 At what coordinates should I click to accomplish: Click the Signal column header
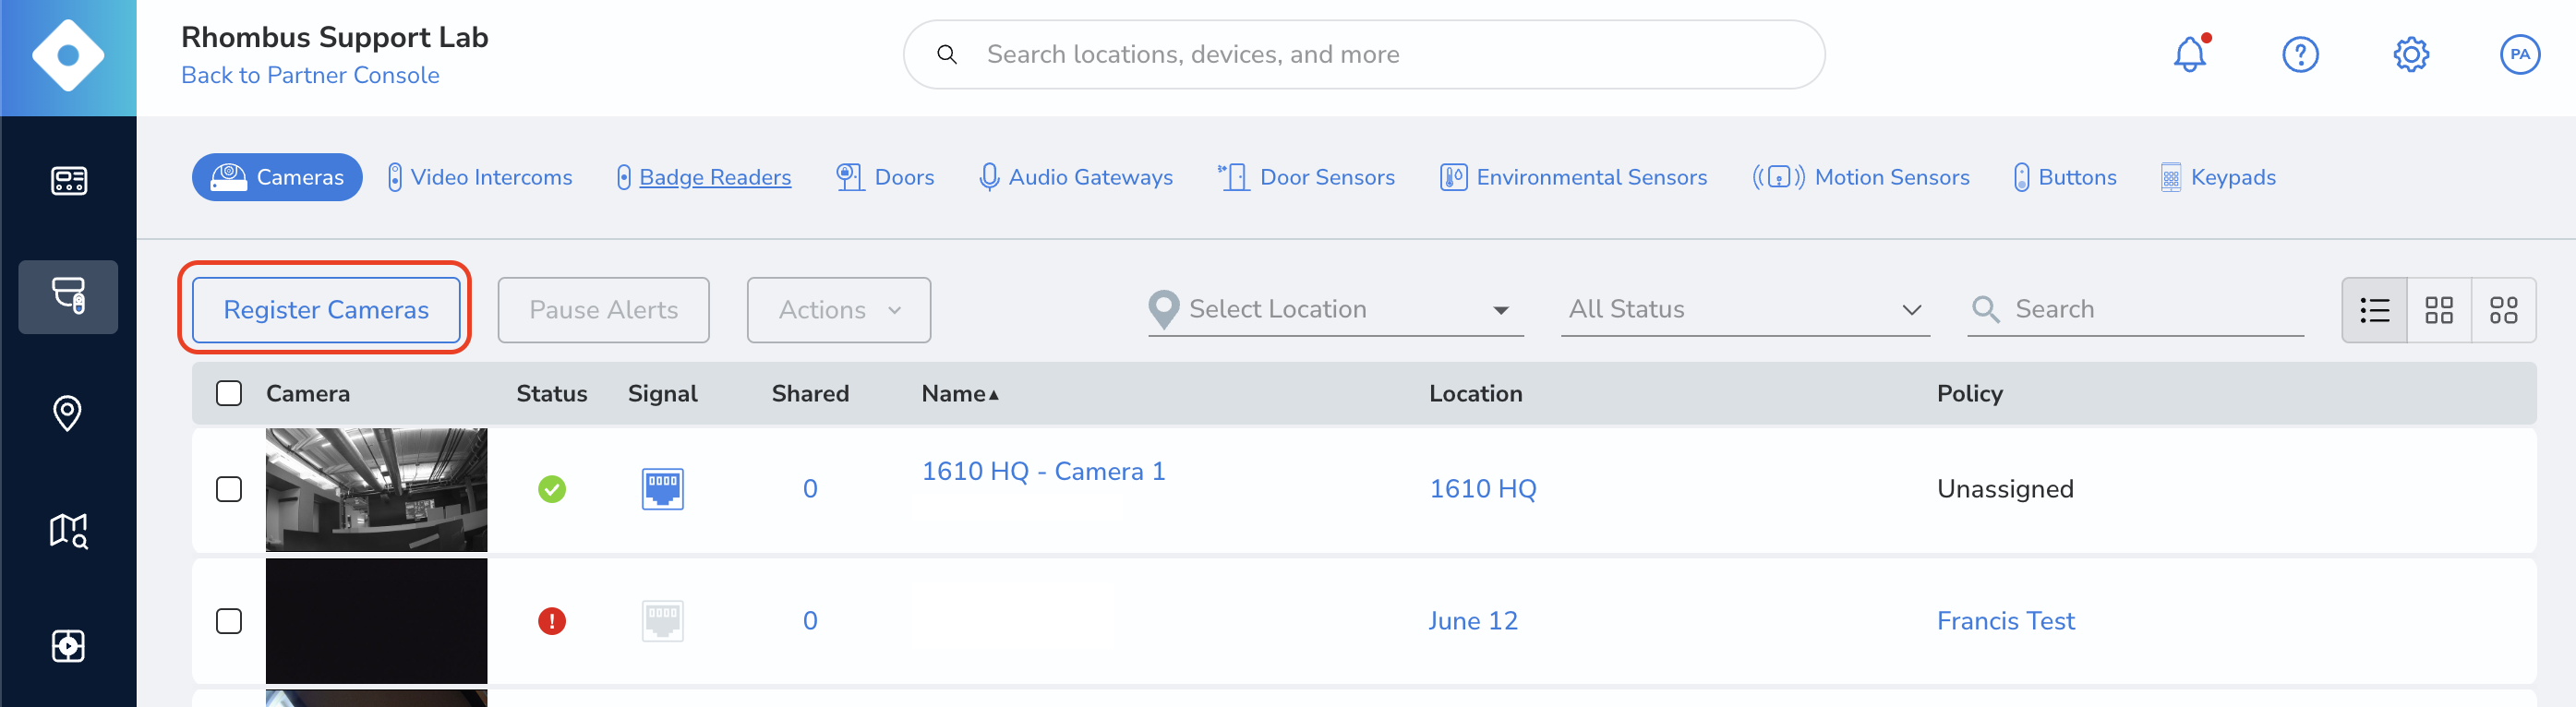662,393
